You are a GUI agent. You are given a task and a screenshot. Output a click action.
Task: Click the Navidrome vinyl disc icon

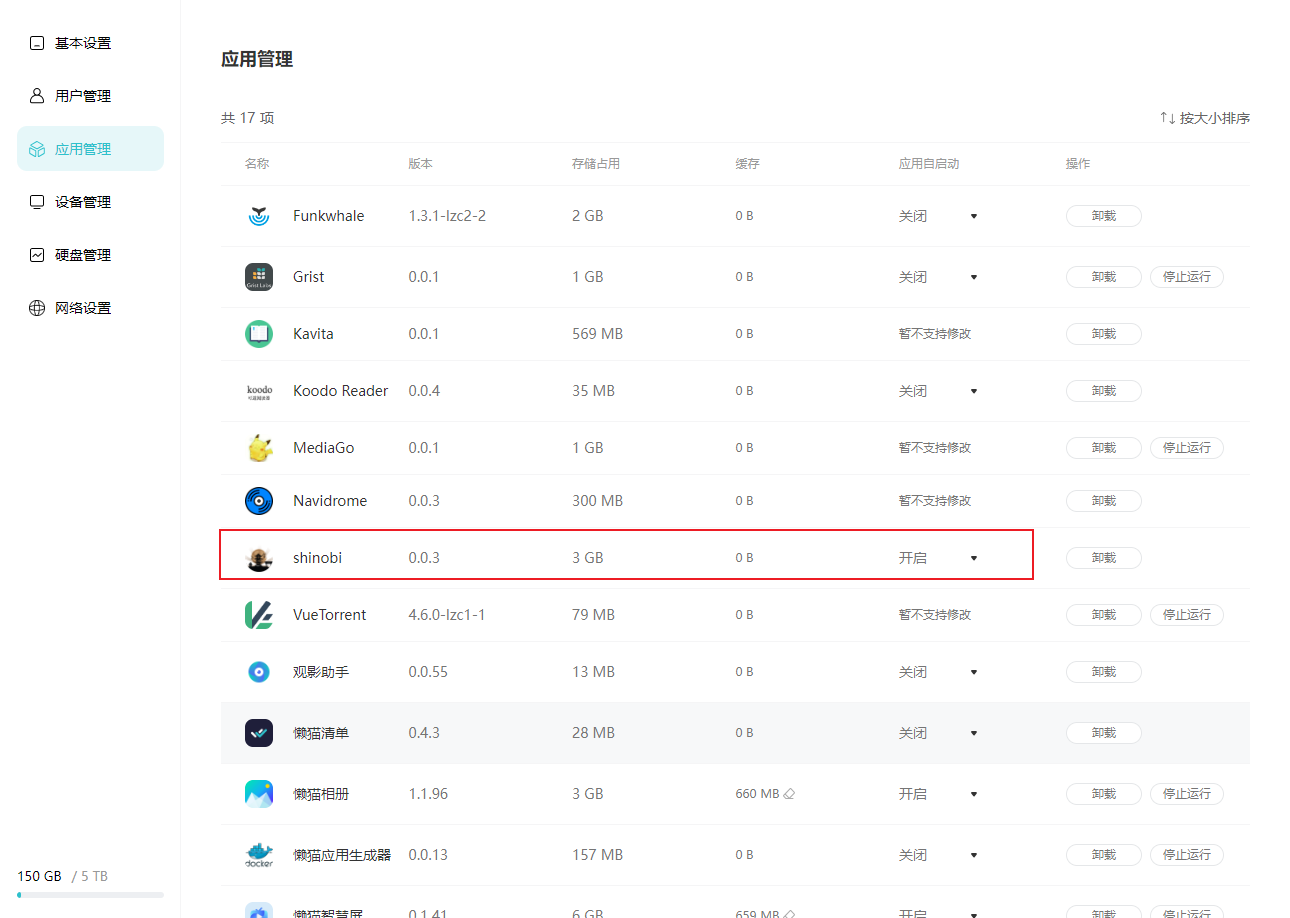(x=259, y=501)
